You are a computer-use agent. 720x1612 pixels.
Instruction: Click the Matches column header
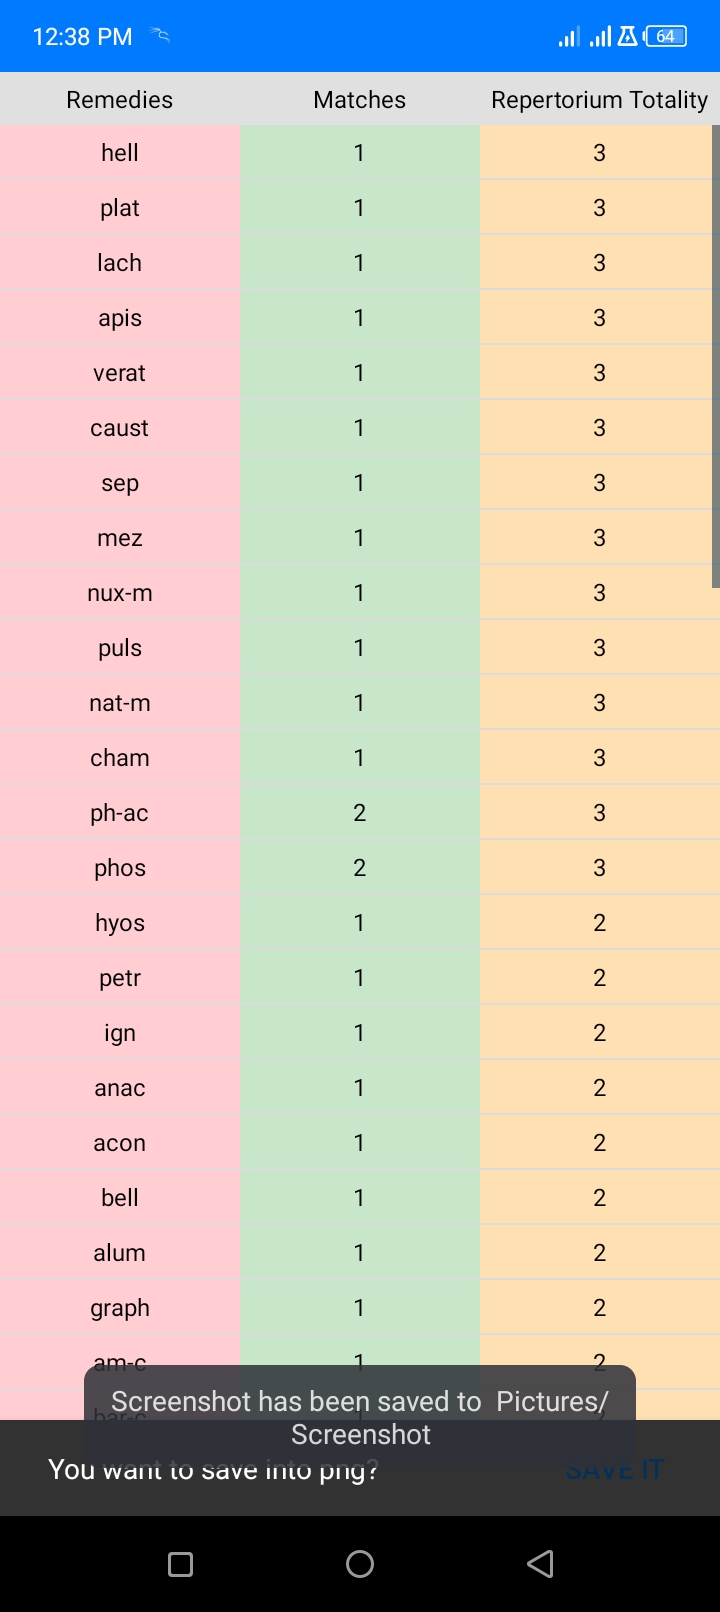coord(359,100)
